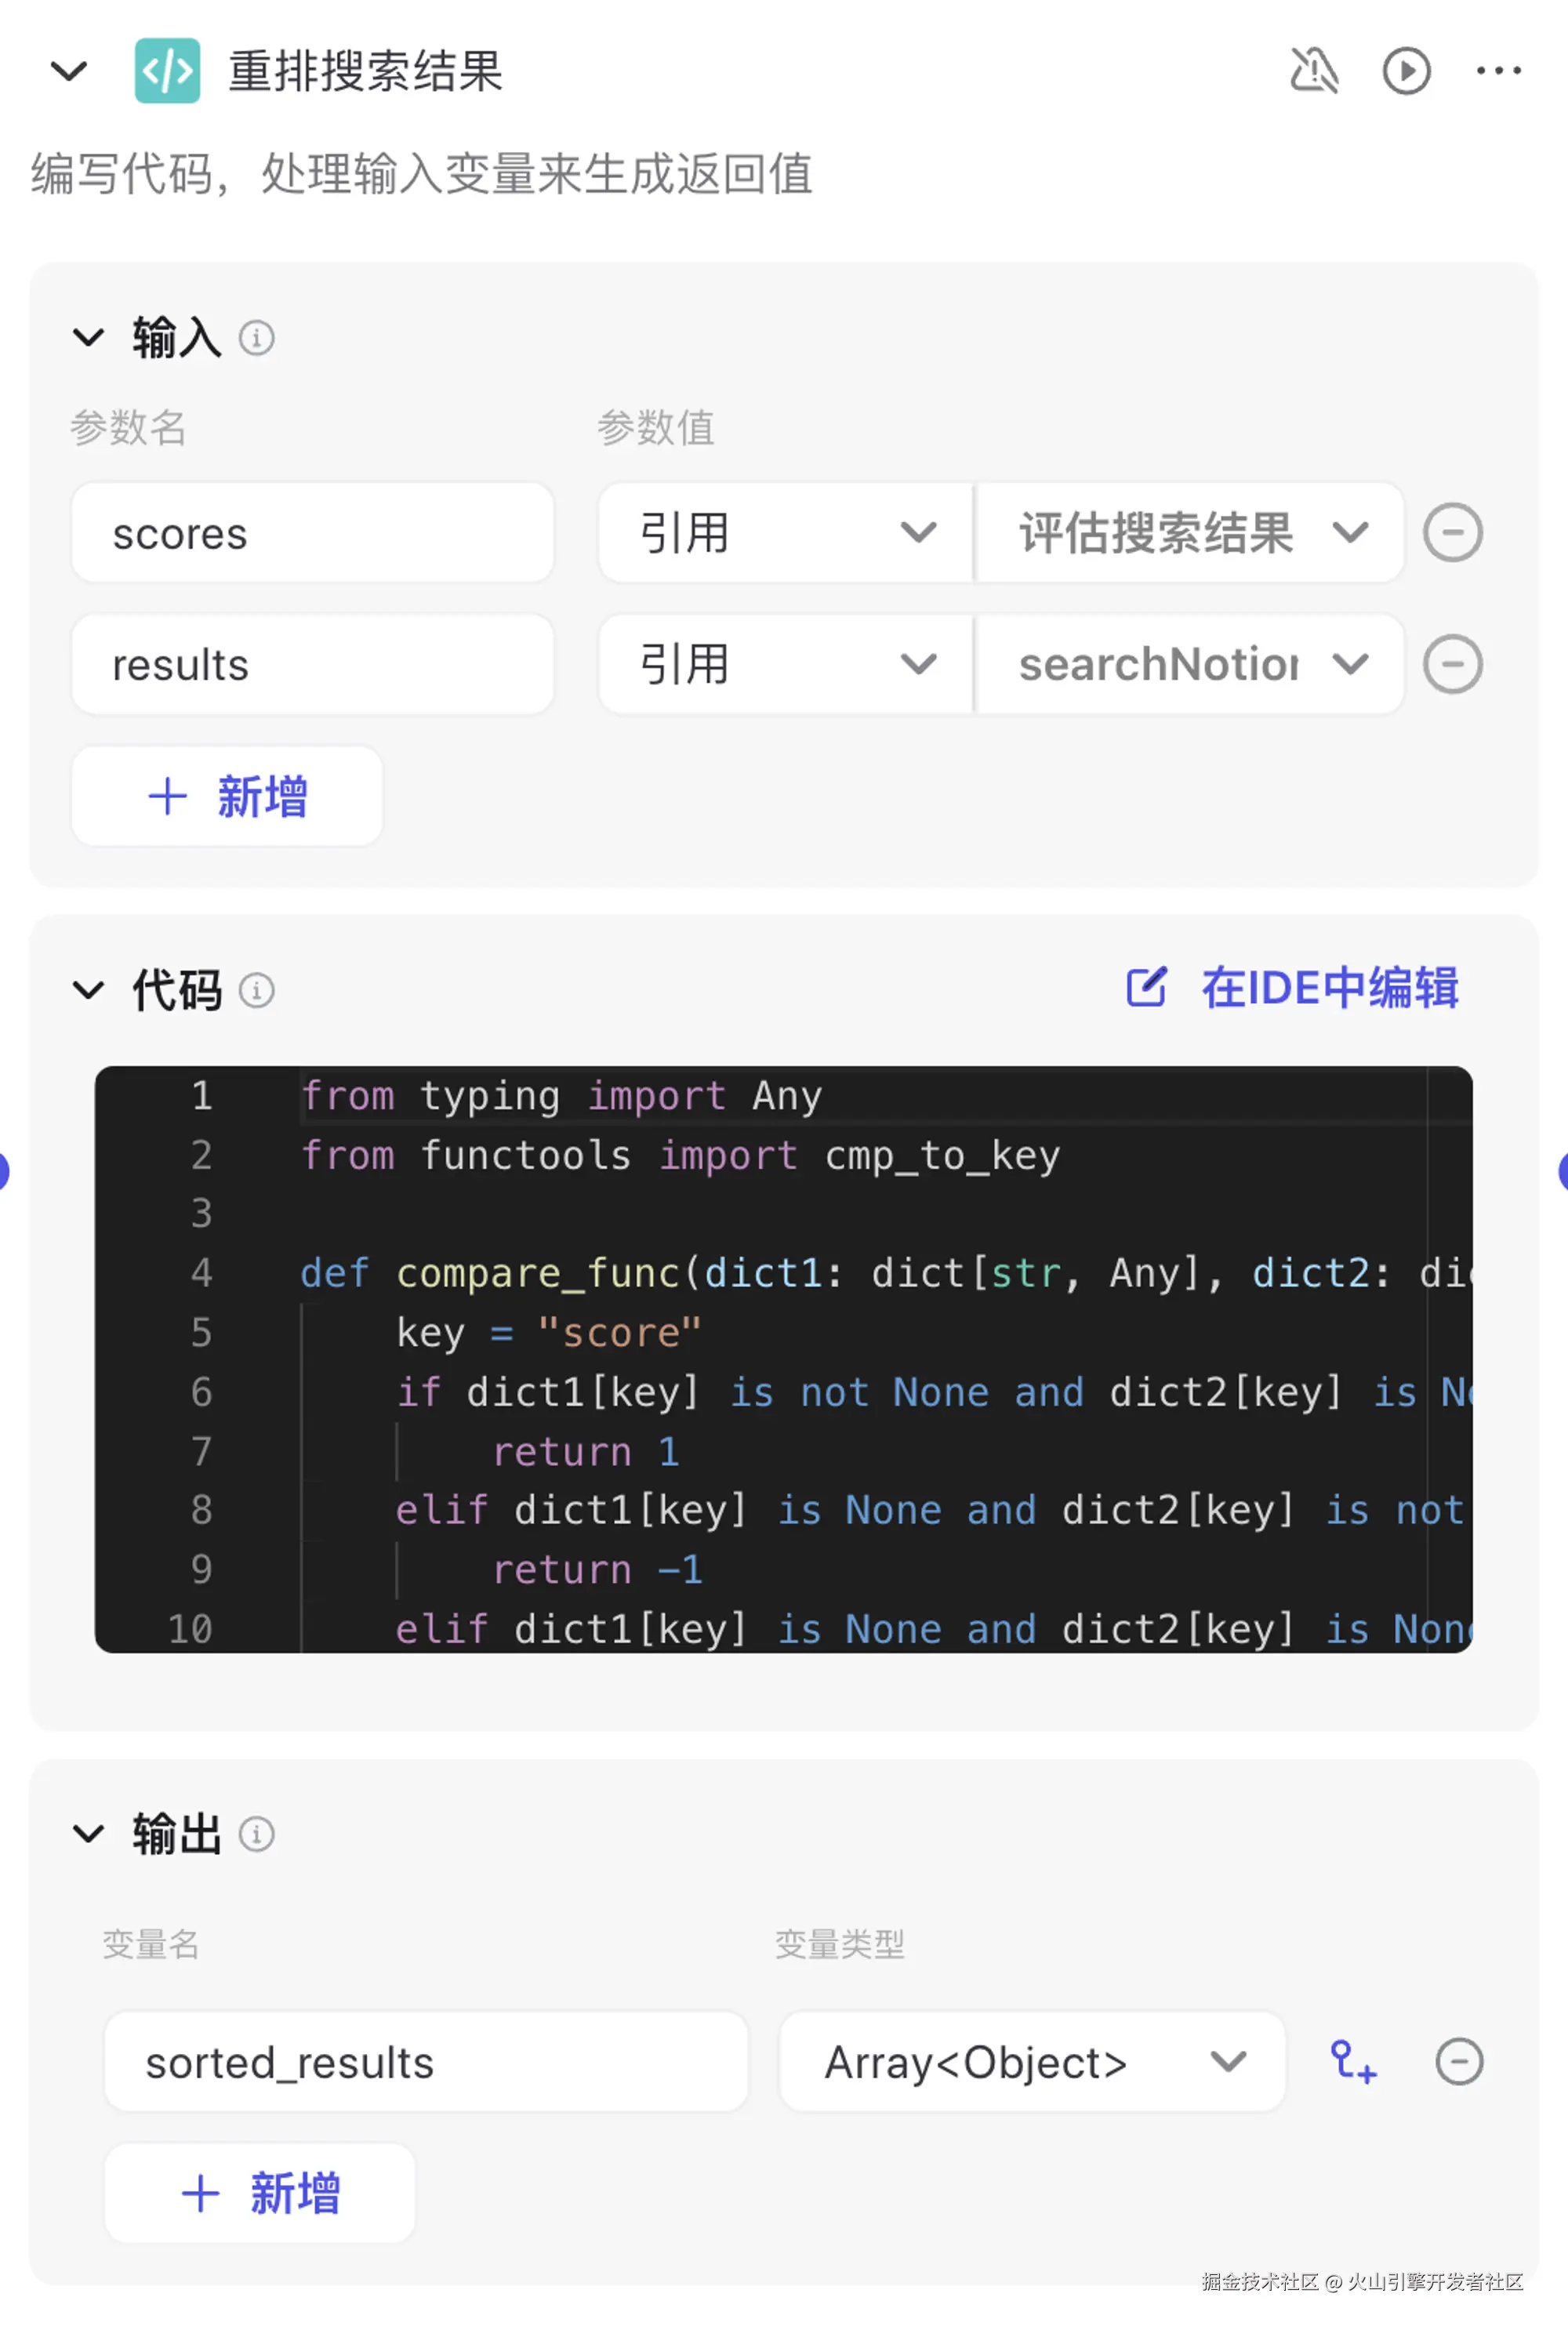Click the teal code node icon
The image size is (1568, 2337).
pos(167,71)
